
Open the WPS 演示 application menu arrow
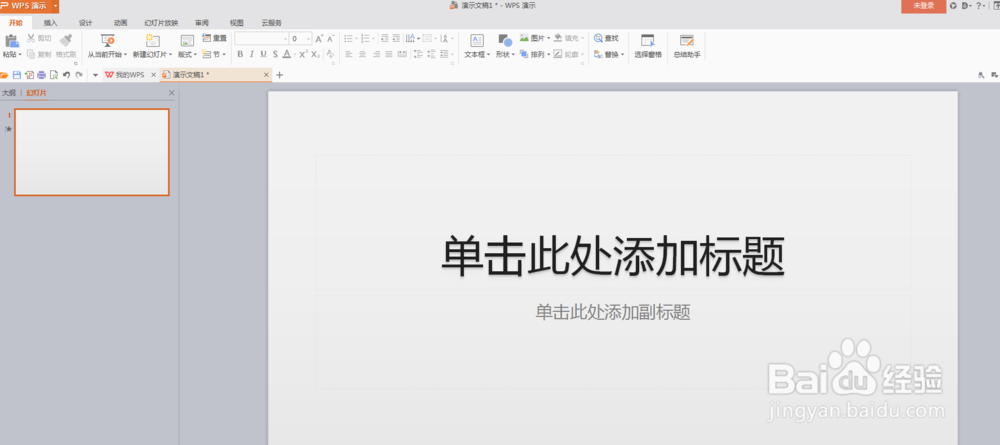point(55,6)
